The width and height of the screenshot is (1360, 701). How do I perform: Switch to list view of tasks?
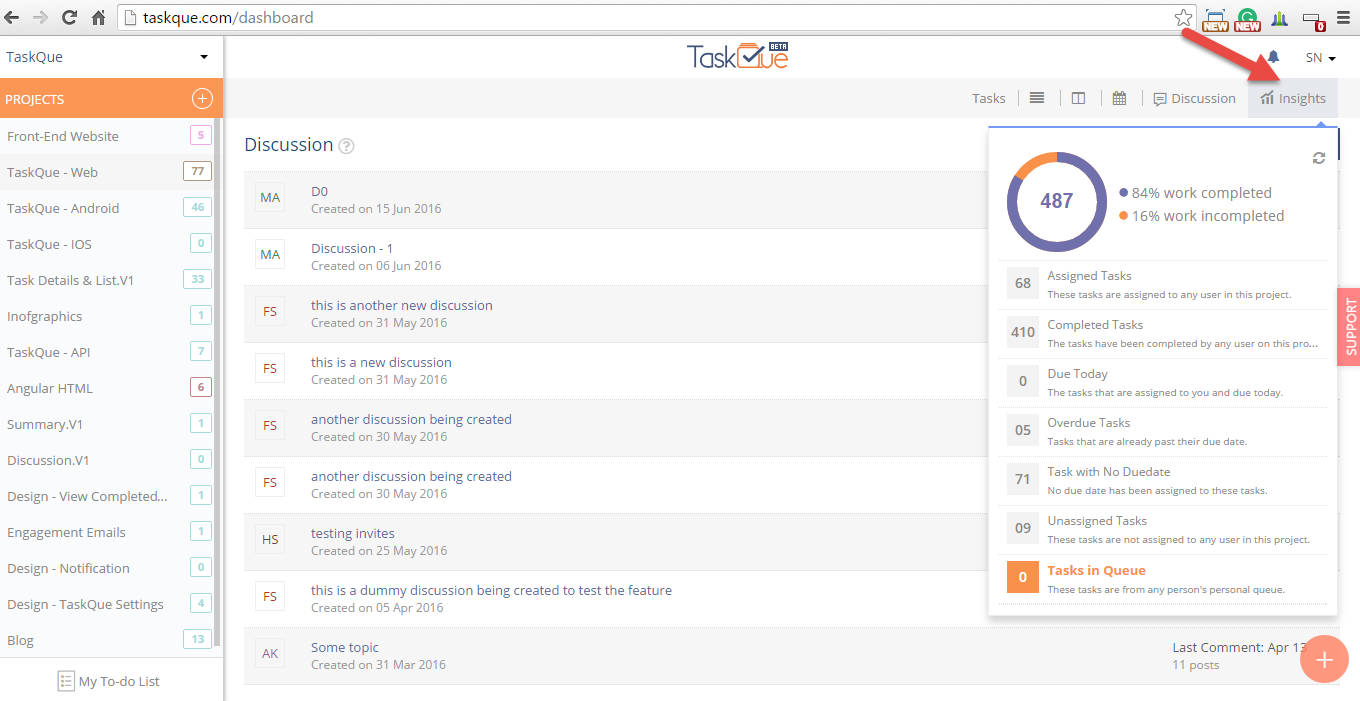click(x=1037, y=97)
